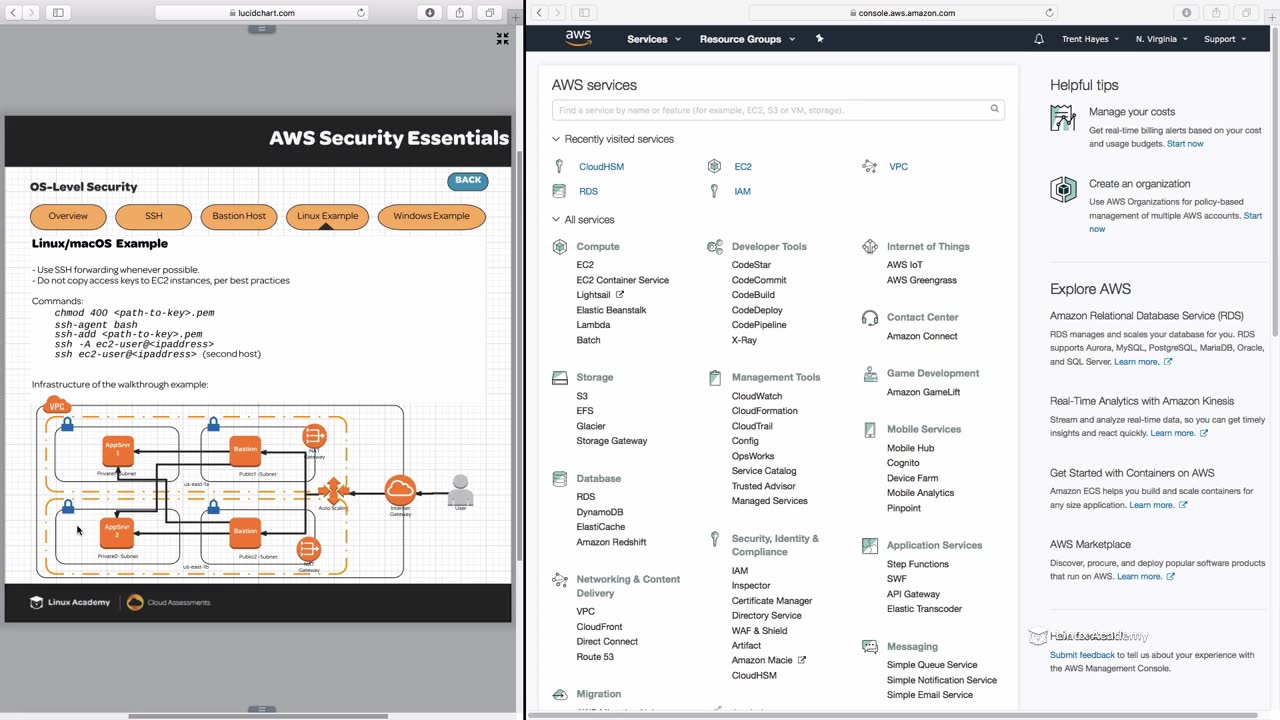The height and width of the screenshot is (720, 1280).
Task: Open the CloudTrail service link
Action: click(x=752, y=426)
